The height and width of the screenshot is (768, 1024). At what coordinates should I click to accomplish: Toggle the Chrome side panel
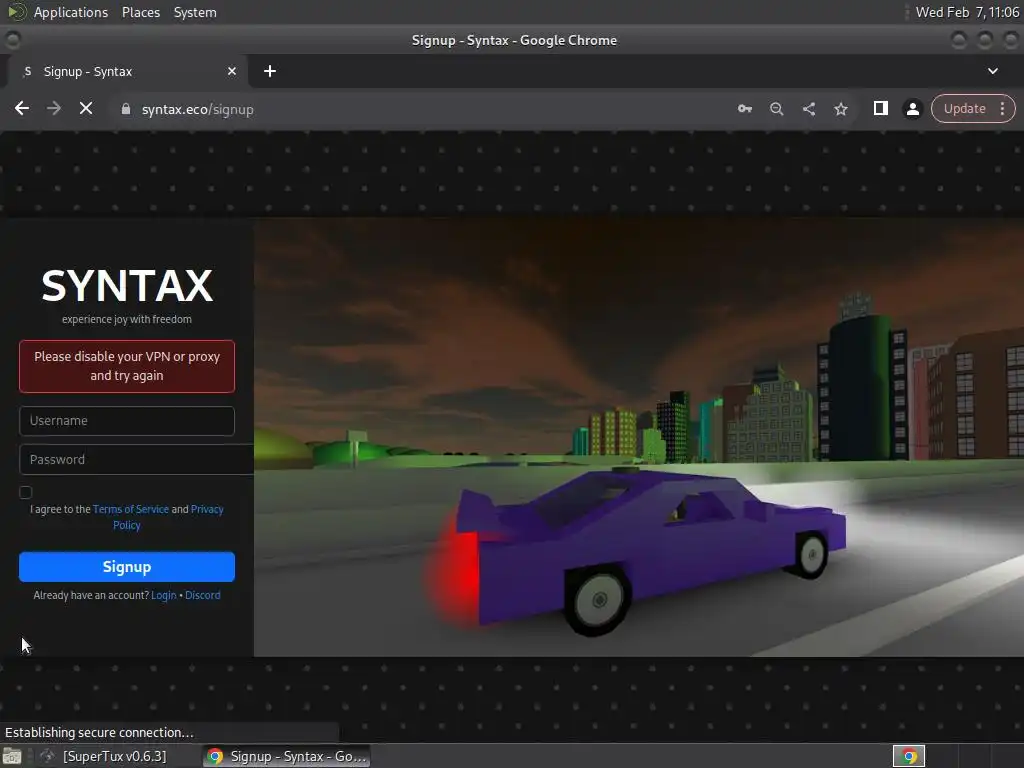(x=880, y=108)
